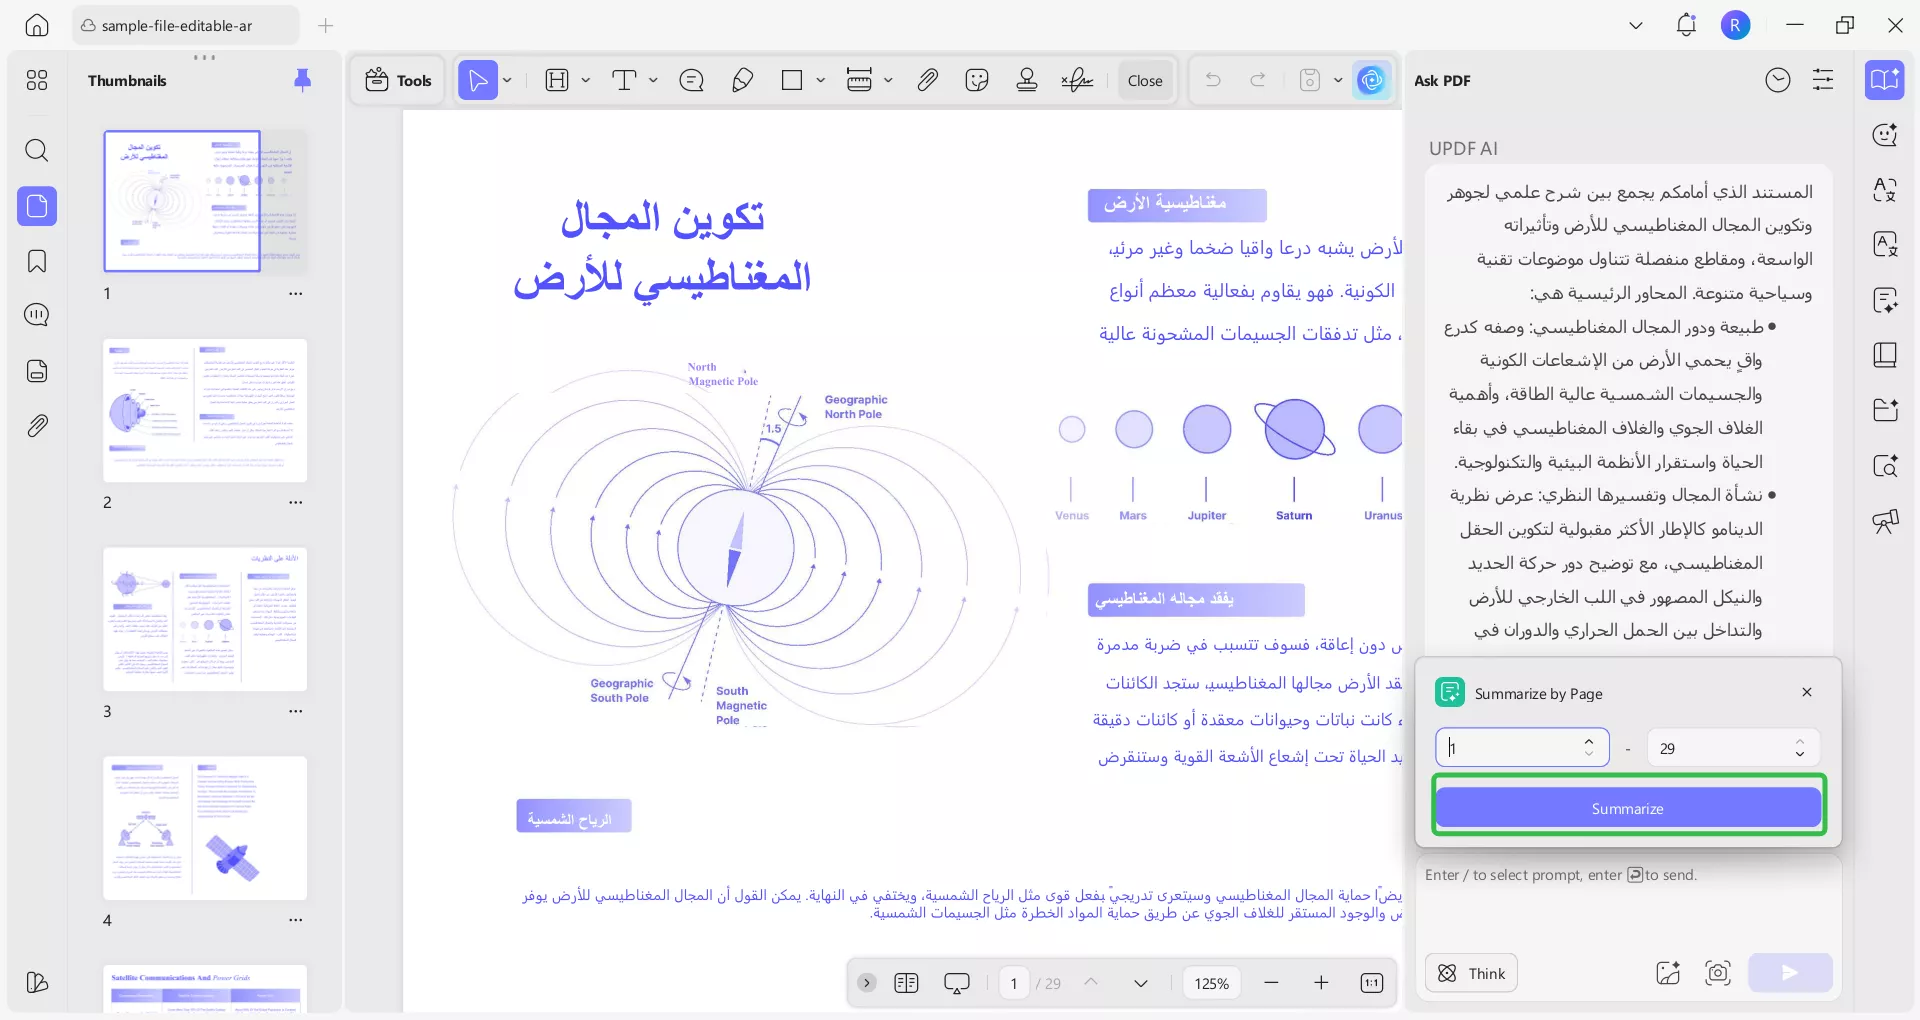Expand the Text tool dropdown arrow
Screen dimensions: 1920x1020
click(653, 80)
